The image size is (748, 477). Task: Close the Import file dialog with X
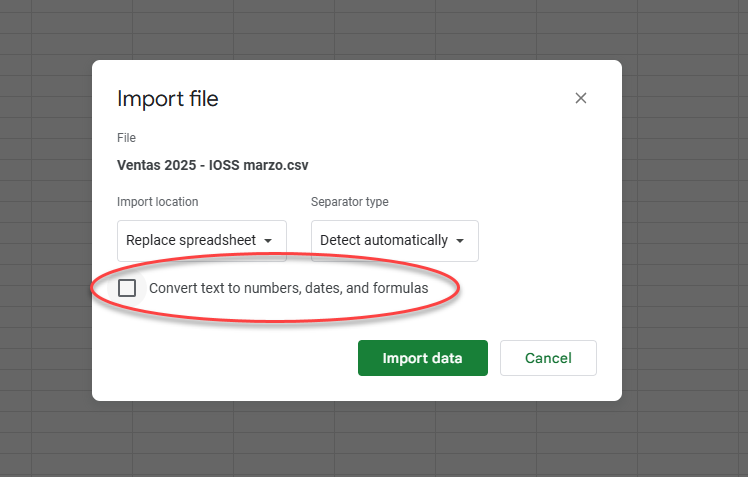click(581, 98)
